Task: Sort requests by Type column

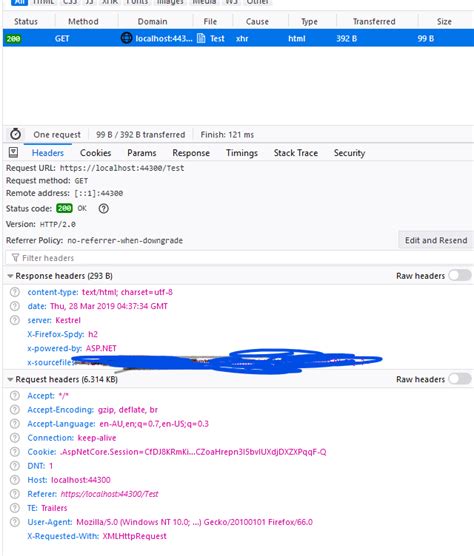Action: tap(310, 21)
